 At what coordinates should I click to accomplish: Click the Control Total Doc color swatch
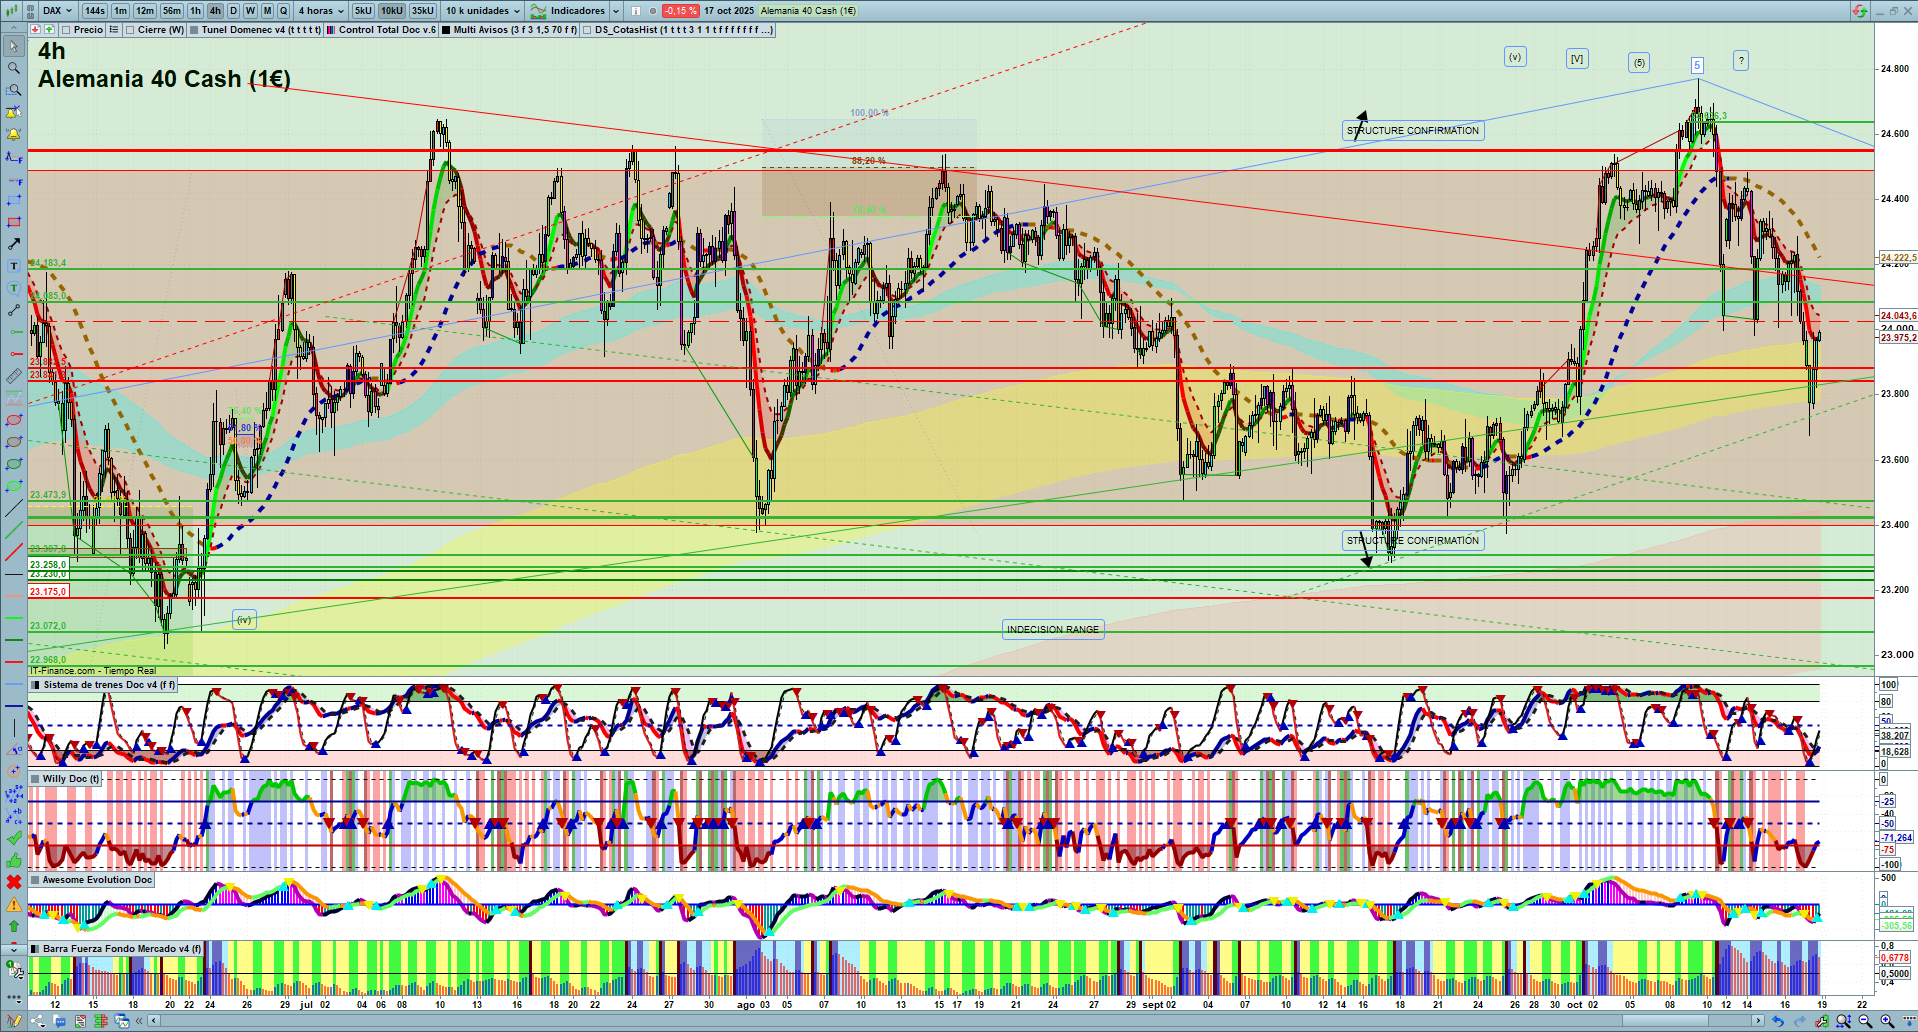click(x=331, y=30)
